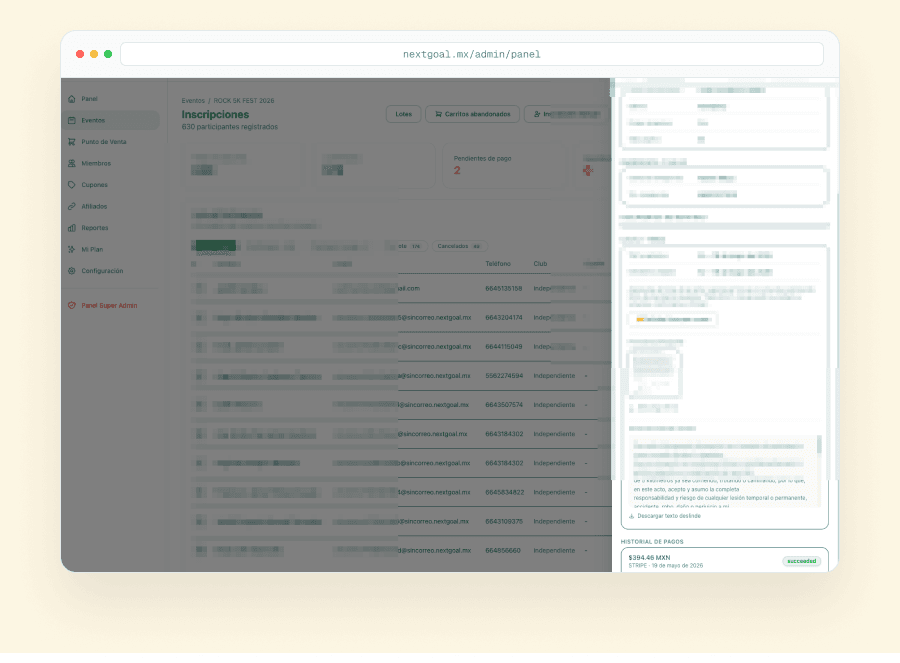Click phone number 6645834822
This screenshot has height=663, width=900.
[505, 493]
